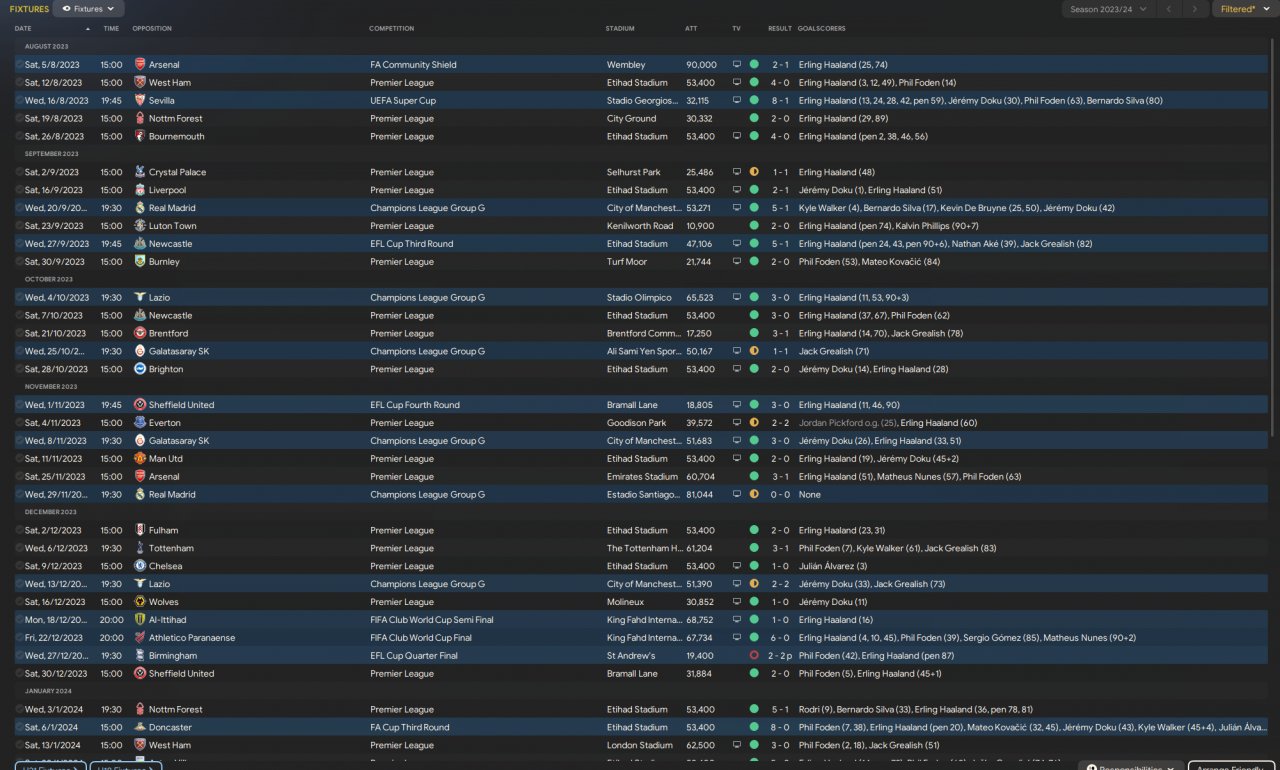Tick the circle for the Arsenal 5/8/2023 fixture
Image resolution: width=1280 pixels, height=770 pixels.
point(19,65)
